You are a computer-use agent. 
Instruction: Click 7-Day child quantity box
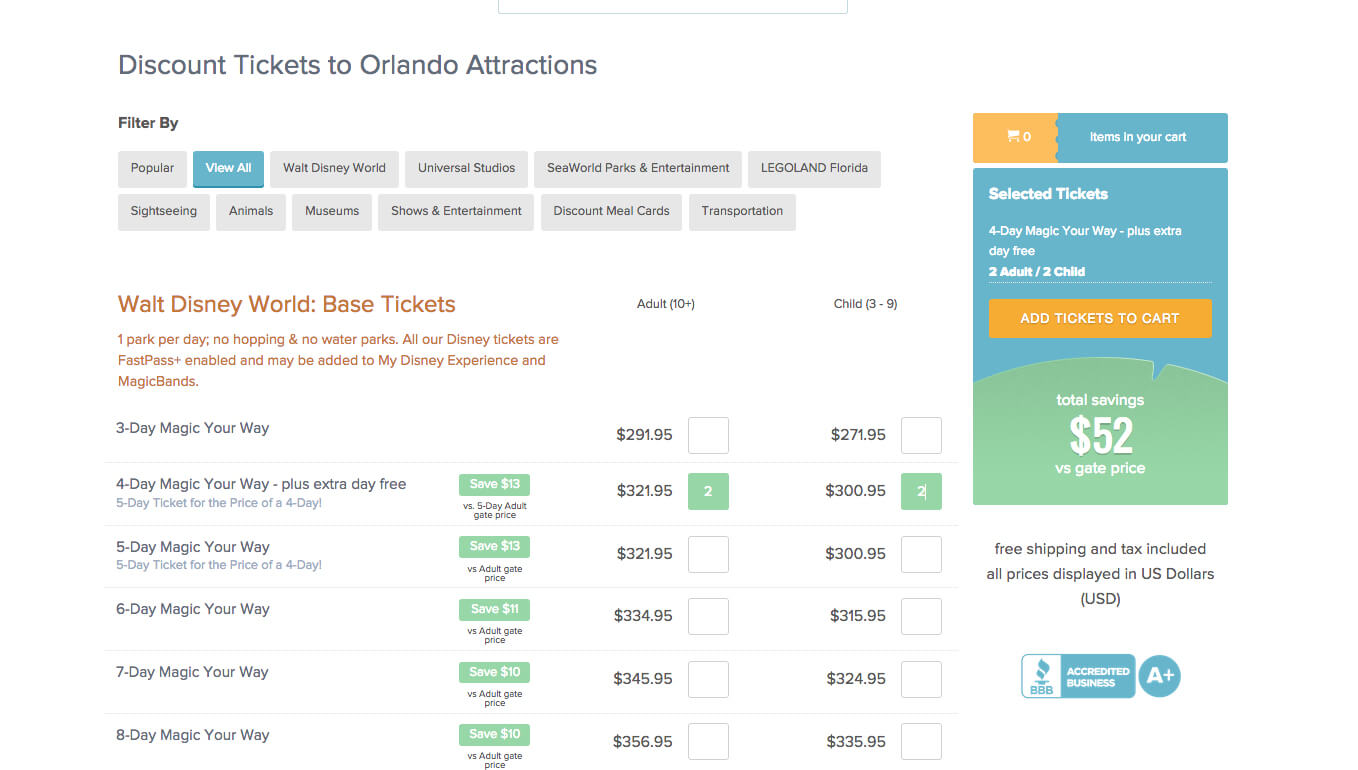coord(921,679)
